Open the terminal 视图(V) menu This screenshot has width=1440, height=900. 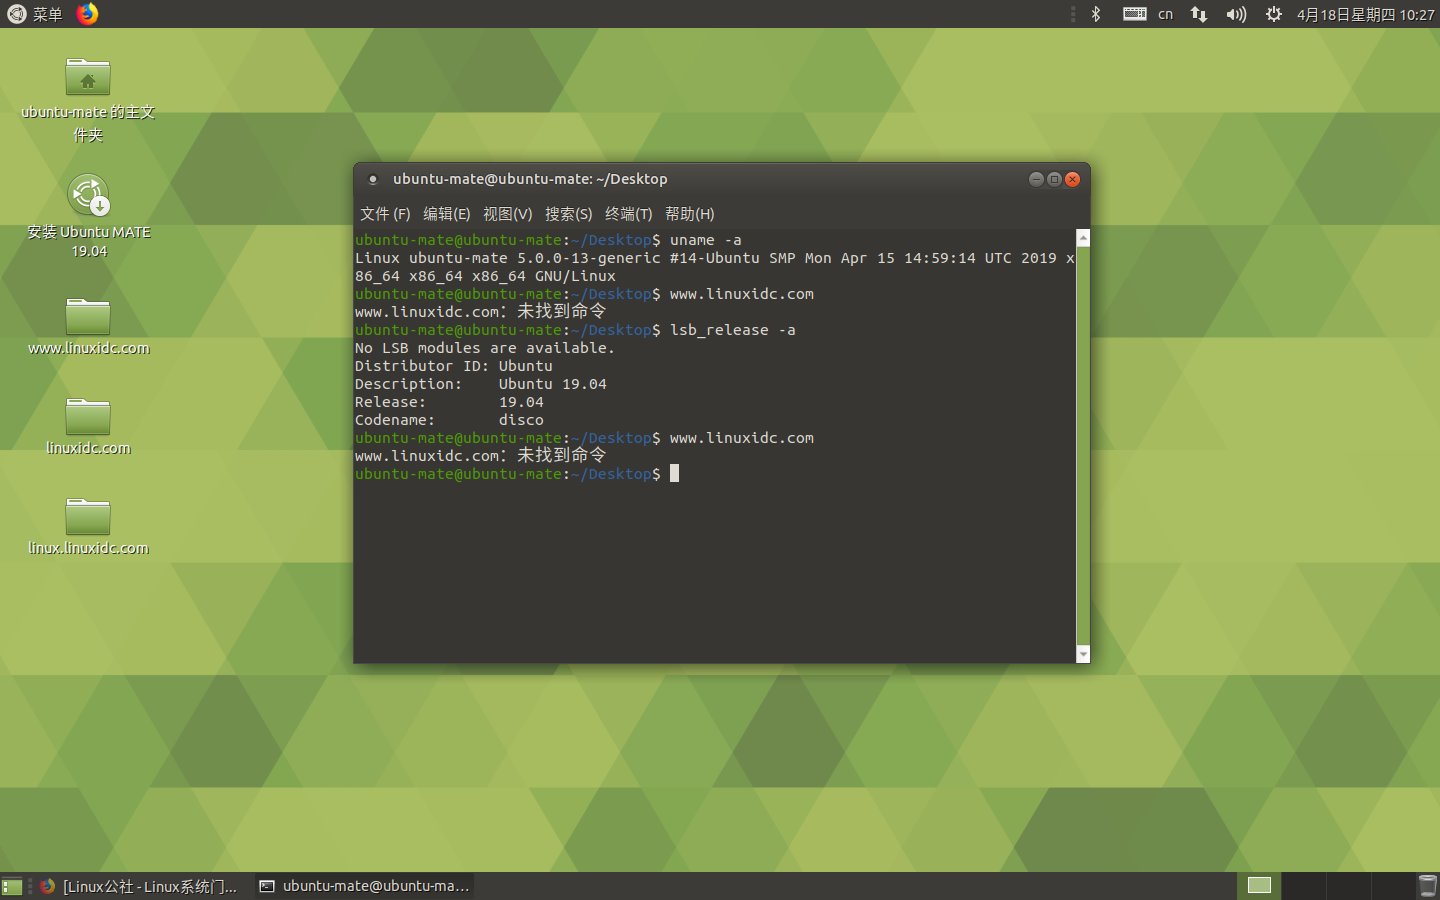click(x=507, y=214)
